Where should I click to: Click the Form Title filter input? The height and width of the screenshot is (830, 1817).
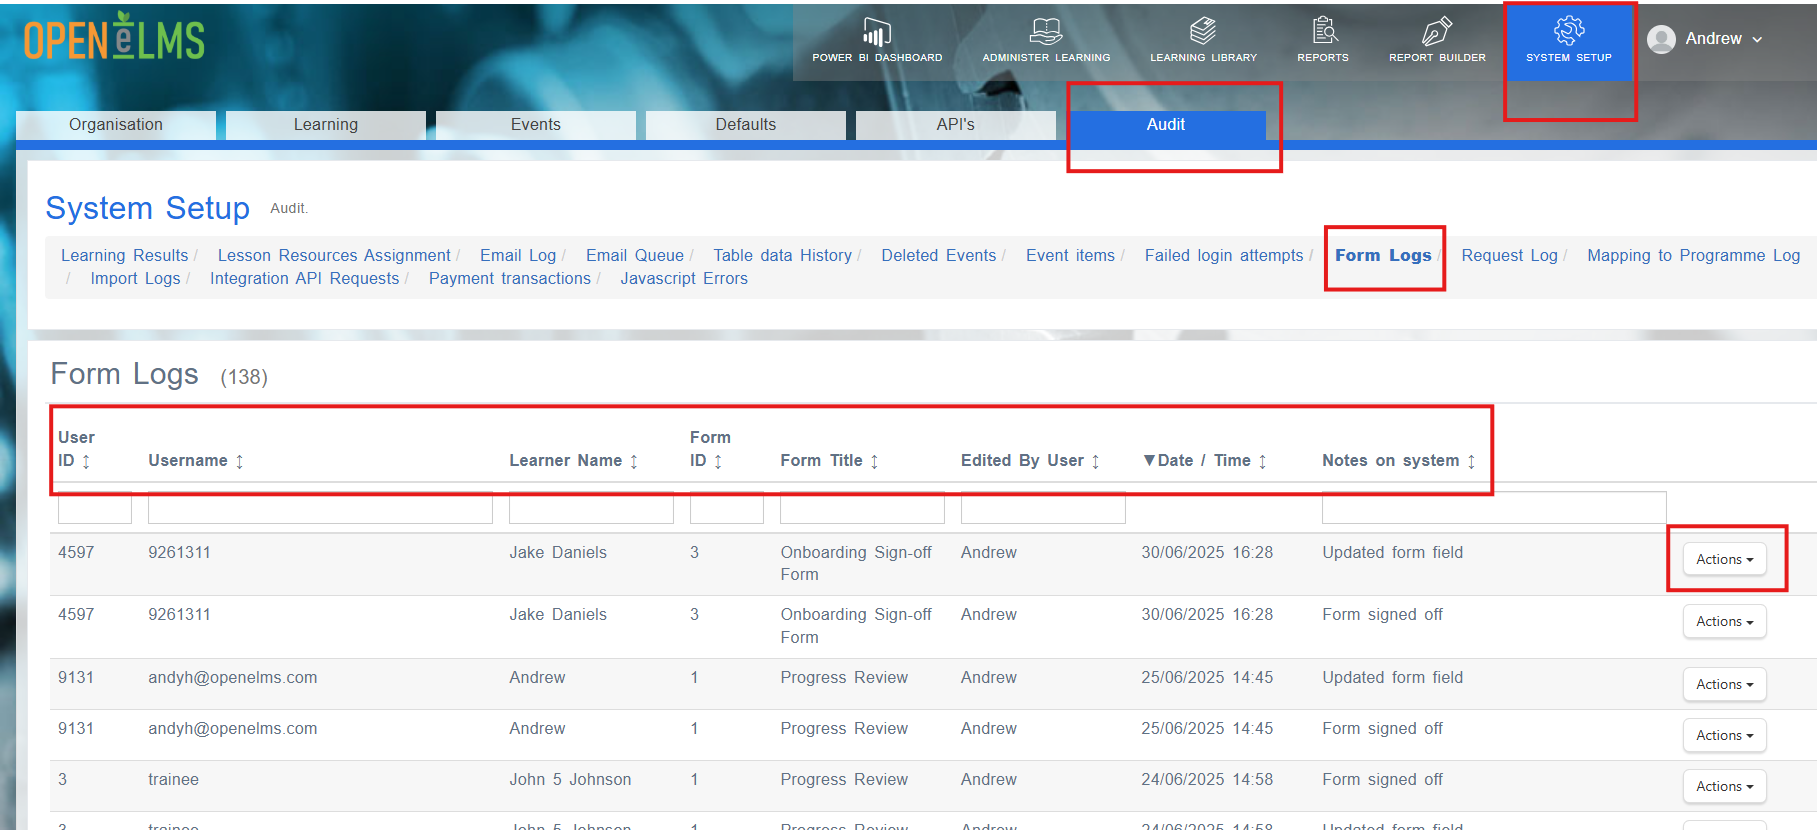point(862,508)
